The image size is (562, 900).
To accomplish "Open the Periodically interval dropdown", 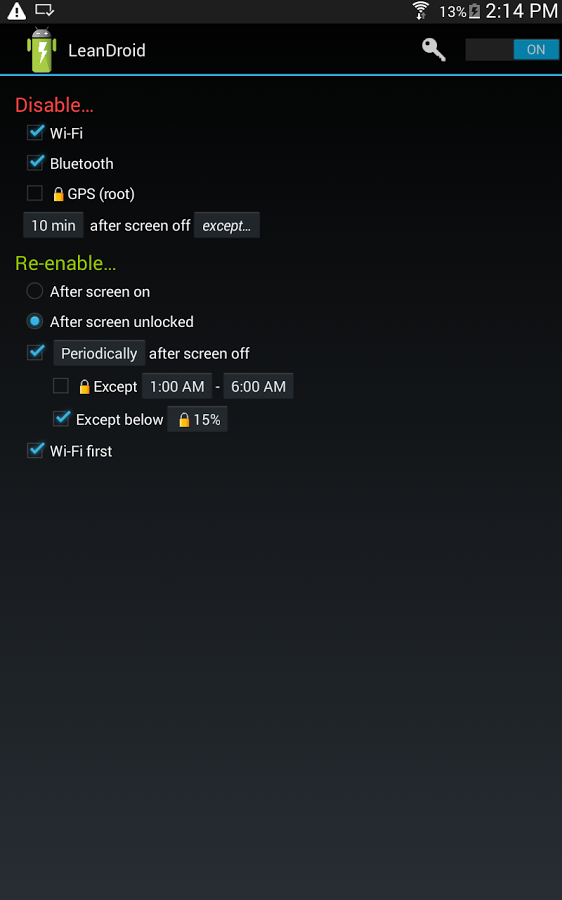I will (99, 353).
